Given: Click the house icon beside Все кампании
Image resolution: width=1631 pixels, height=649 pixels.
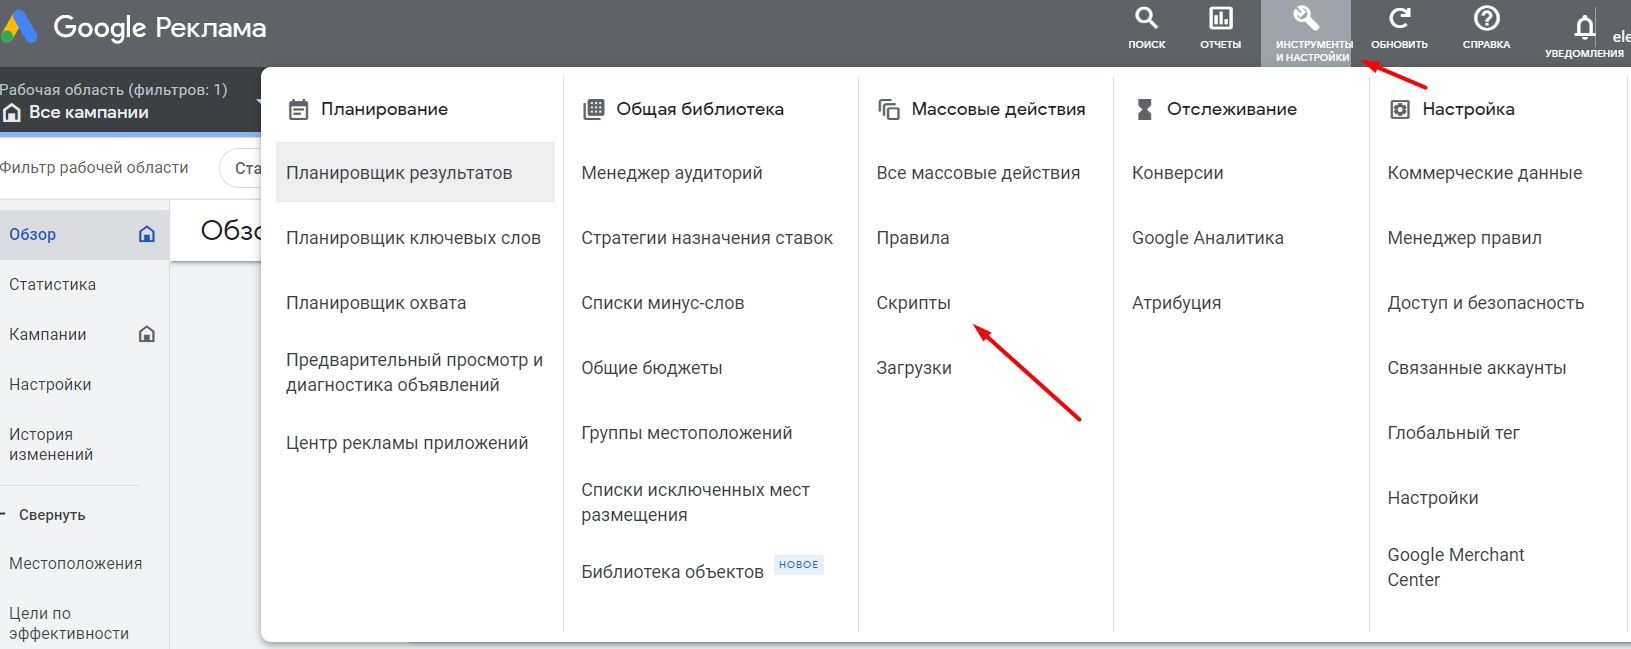Looking at the screenshot, I should [11, 113].
